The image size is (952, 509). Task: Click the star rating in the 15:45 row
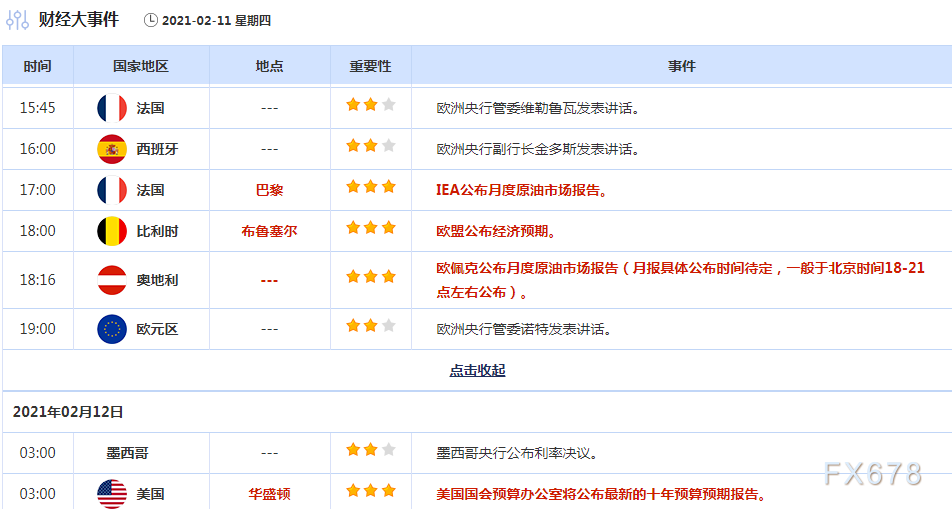point(371,105)
